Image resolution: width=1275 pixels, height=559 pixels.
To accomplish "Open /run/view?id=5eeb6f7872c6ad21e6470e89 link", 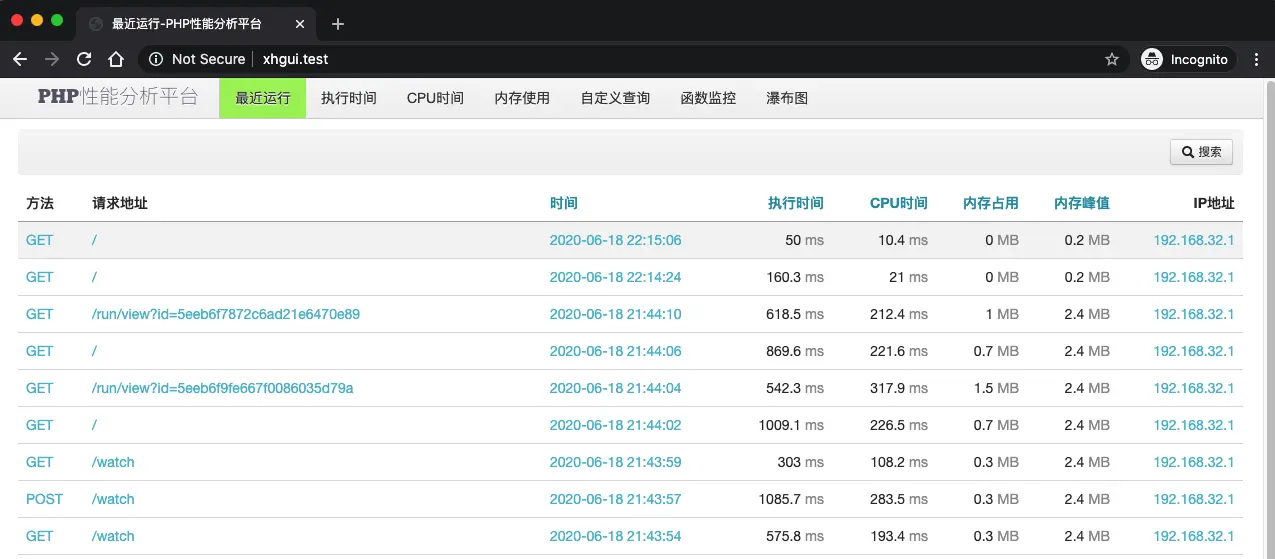I will coord(226,314).
